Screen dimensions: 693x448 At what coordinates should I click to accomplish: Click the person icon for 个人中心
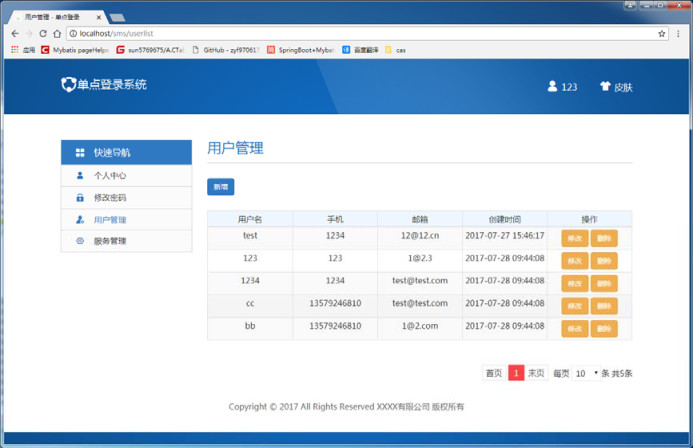click(80, 176)
